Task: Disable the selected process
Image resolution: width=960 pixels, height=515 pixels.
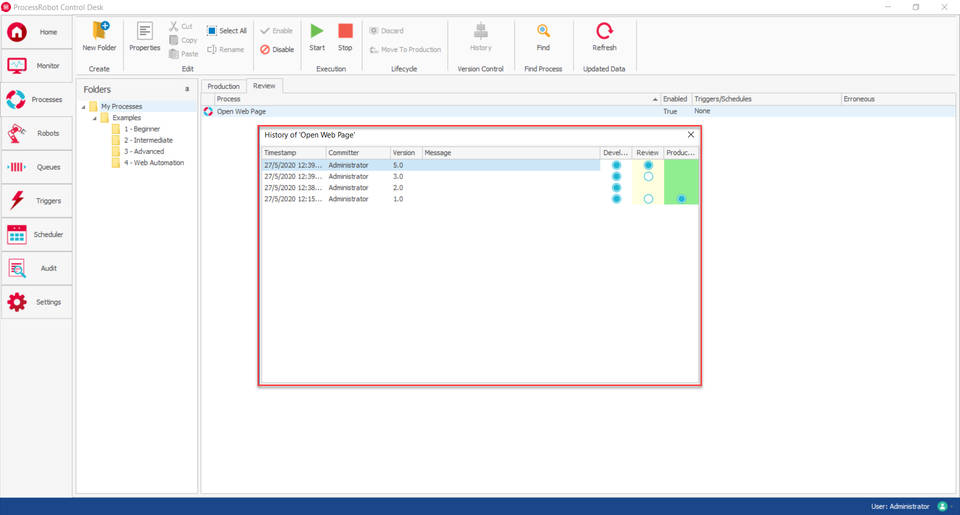Action: point(277,50)
